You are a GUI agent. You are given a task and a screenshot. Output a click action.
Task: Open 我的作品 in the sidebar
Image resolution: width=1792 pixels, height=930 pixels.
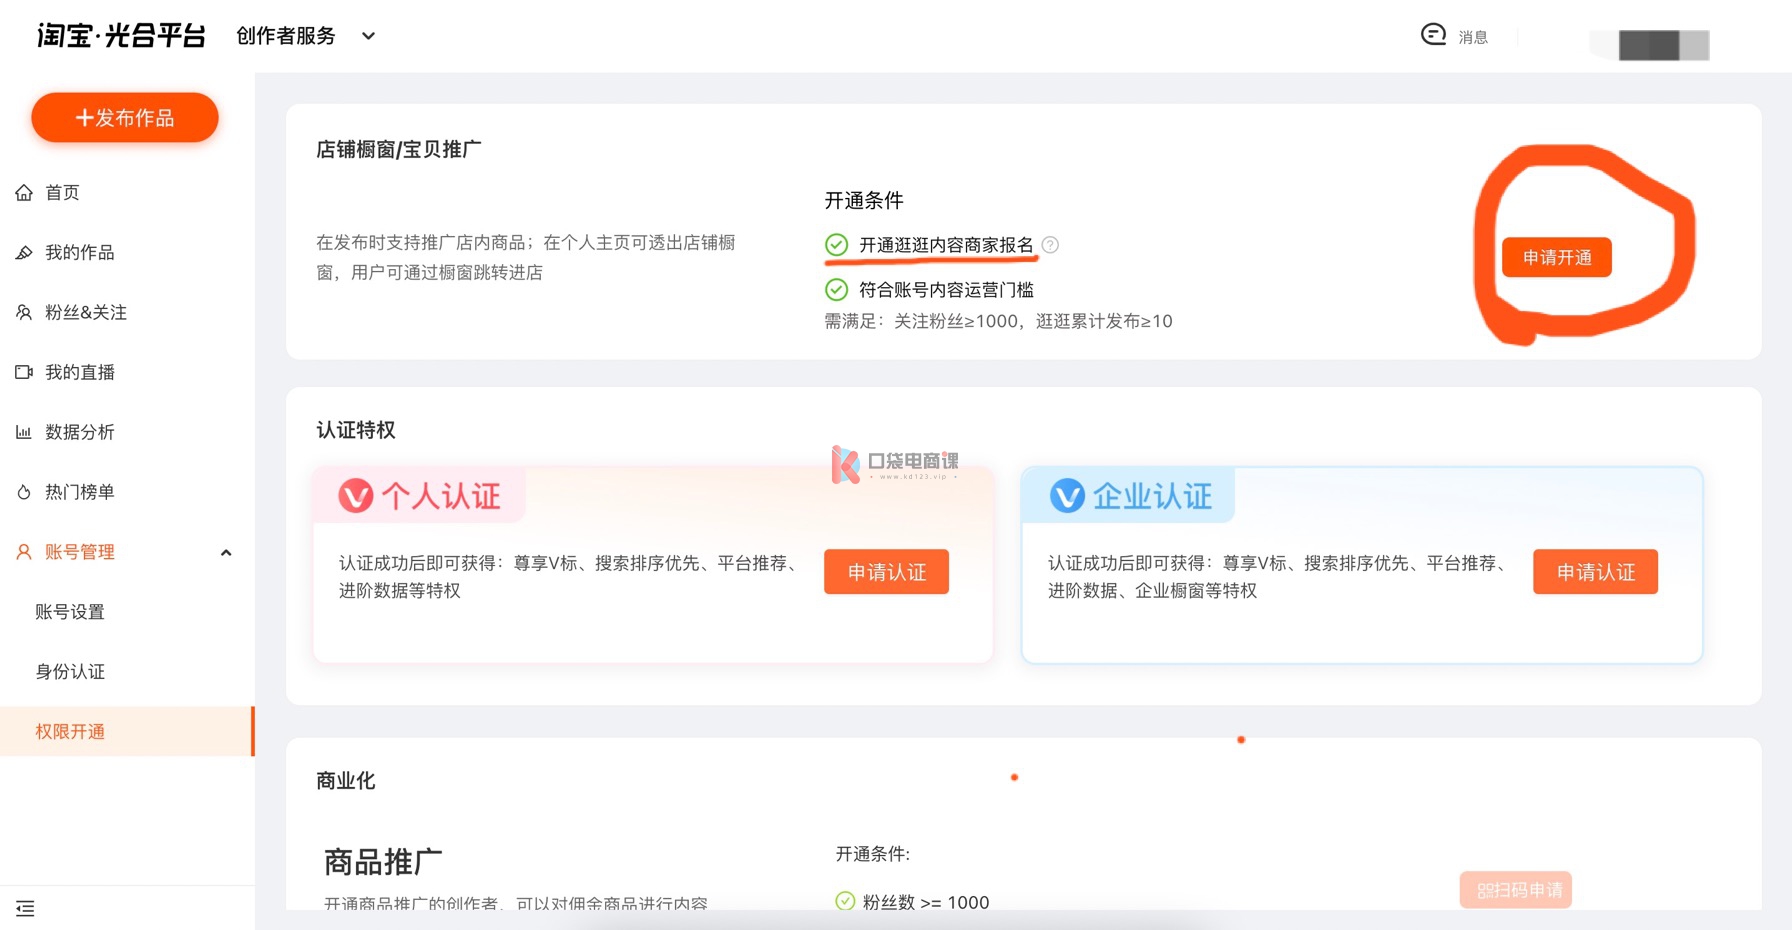pos(80,252)
